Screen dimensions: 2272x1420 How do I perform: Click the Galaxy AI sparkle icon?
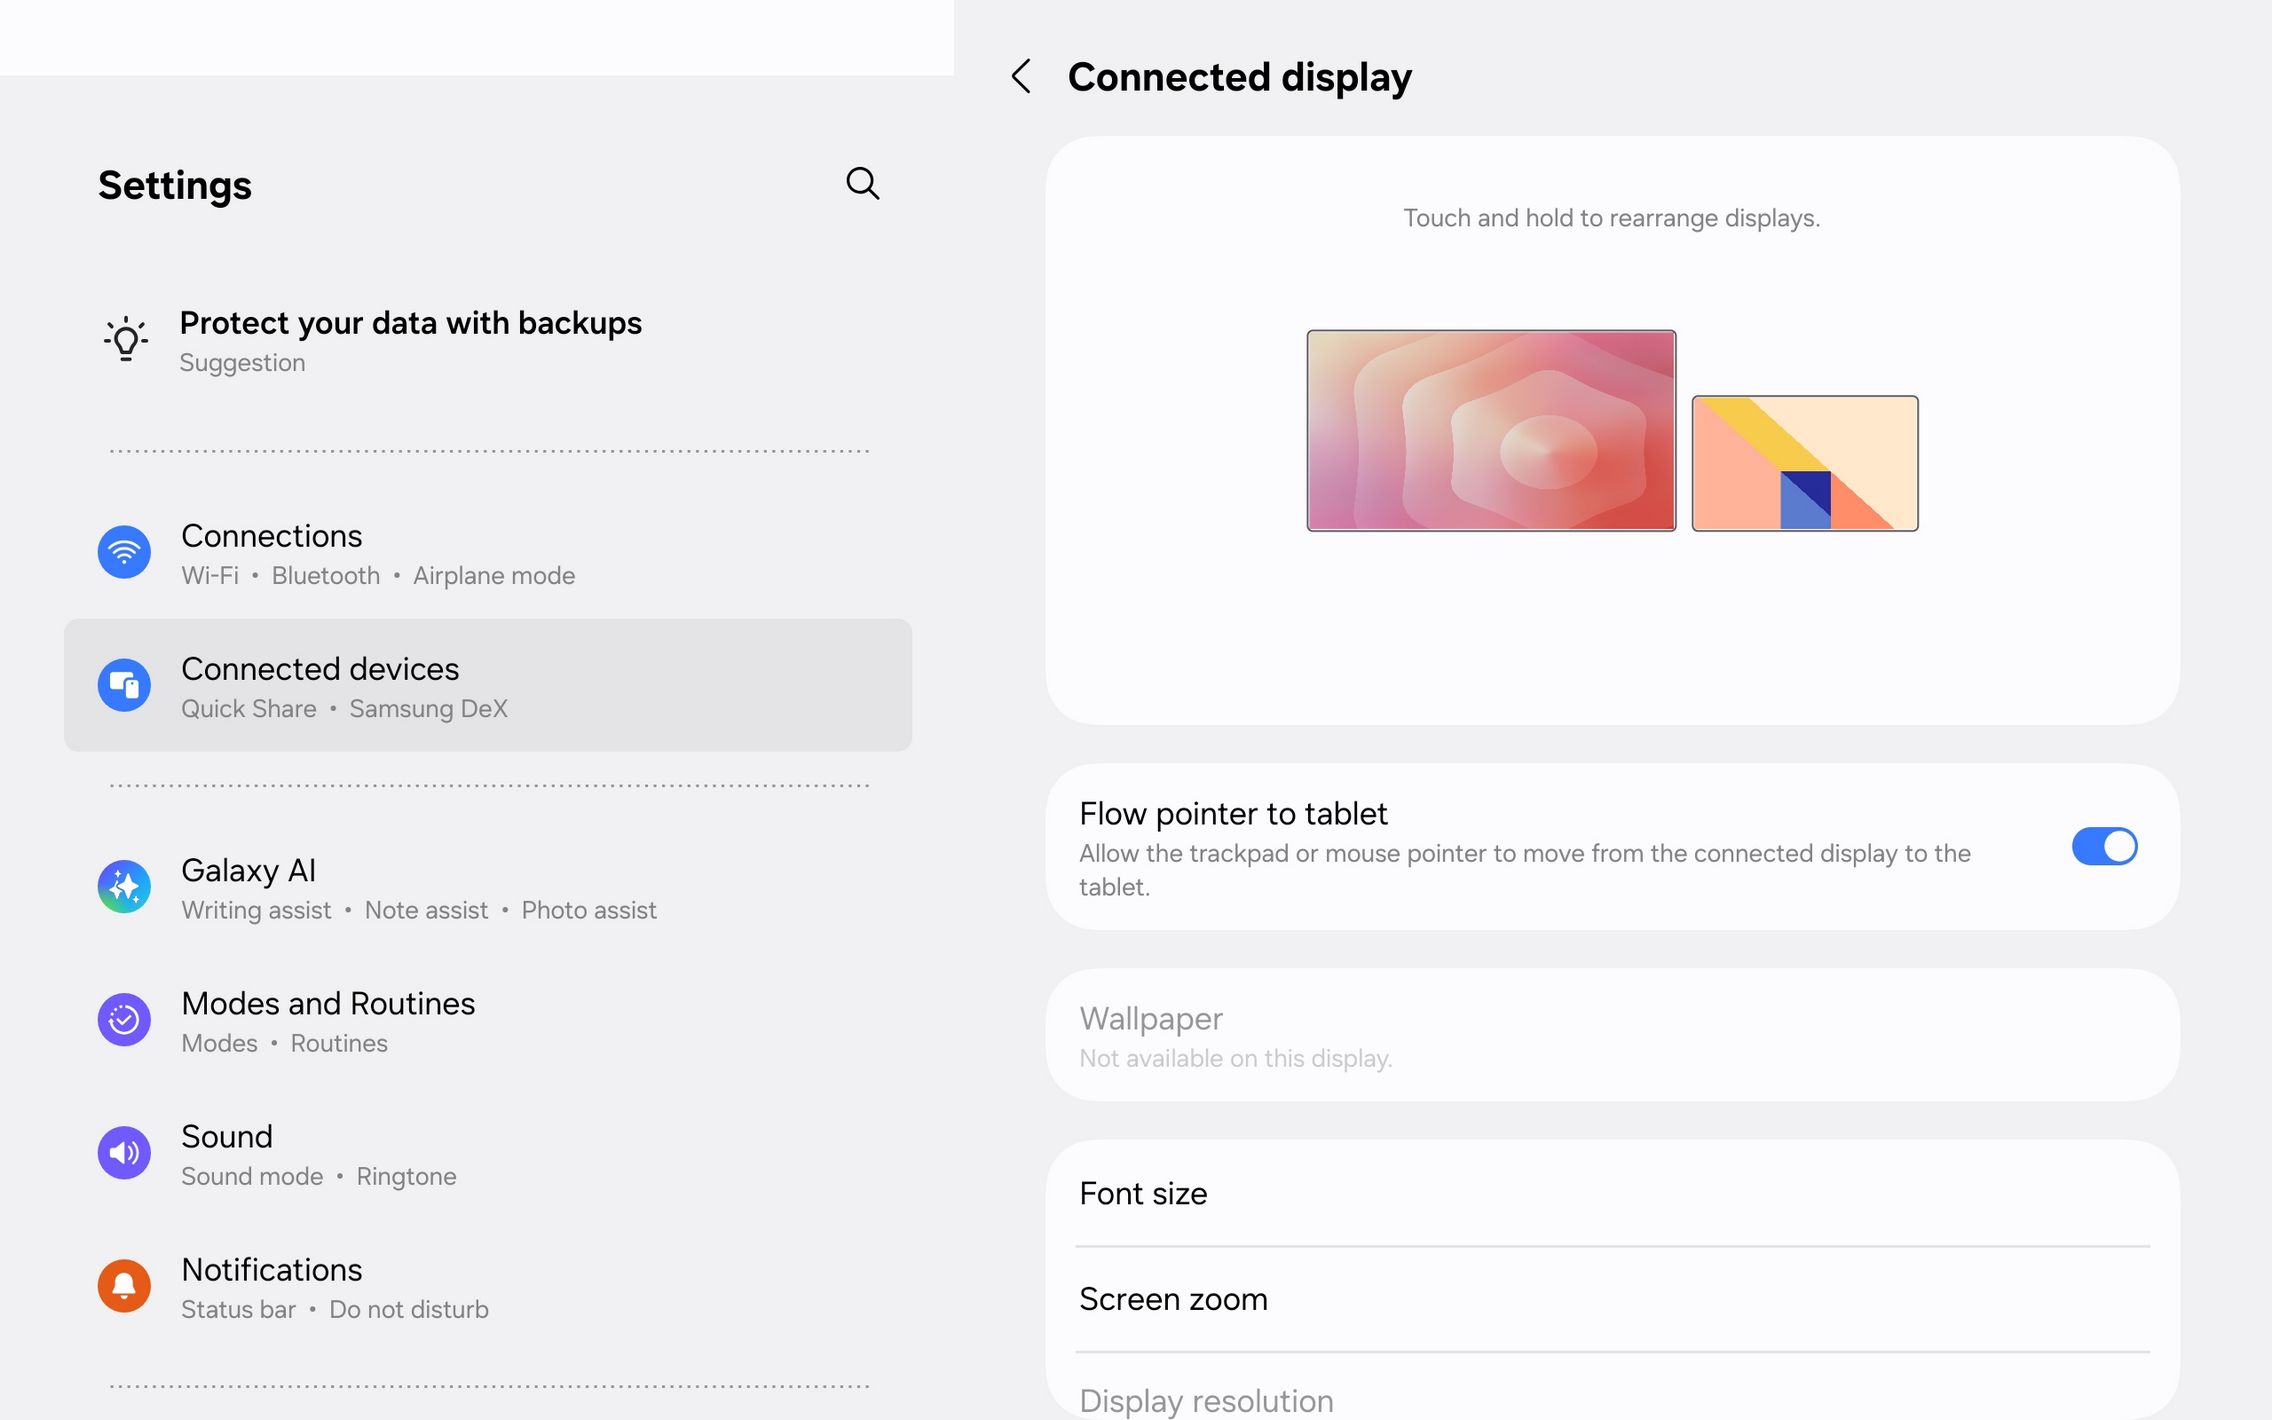[x=124, y=887]
